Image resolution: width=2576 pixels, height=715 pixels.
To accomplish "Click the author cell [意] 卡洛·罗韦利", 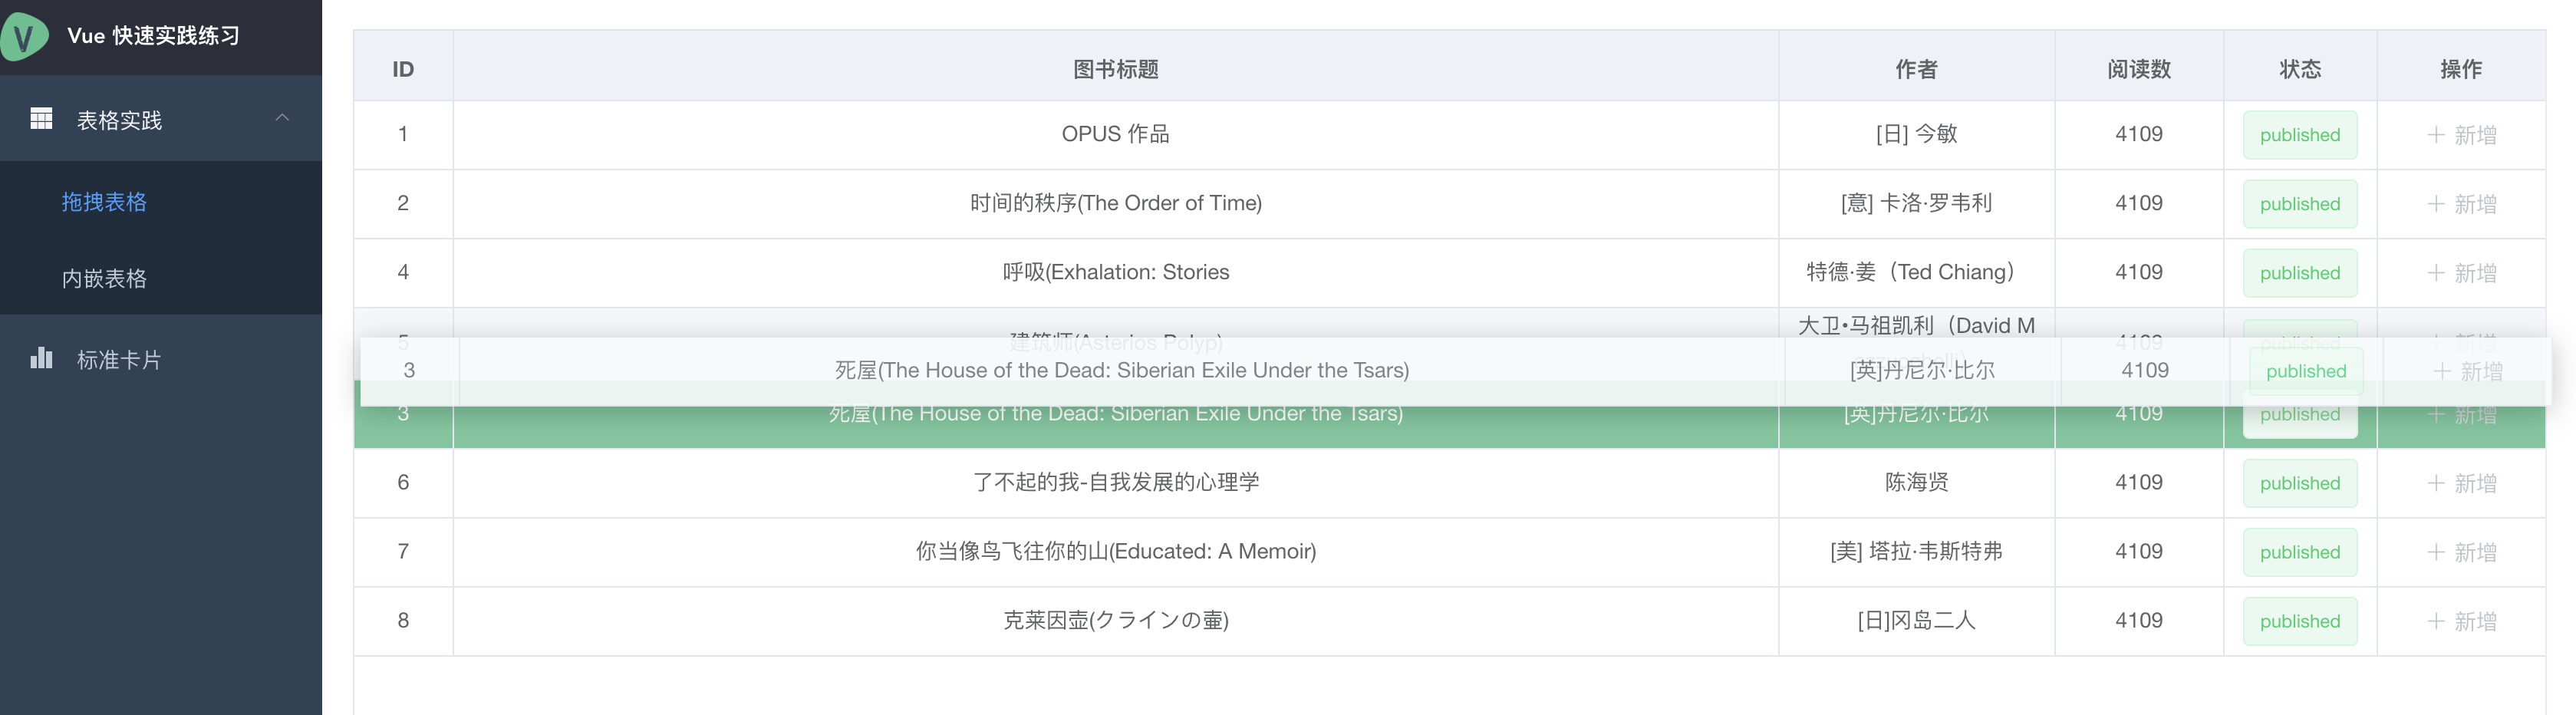I will tap(1916, 203).
